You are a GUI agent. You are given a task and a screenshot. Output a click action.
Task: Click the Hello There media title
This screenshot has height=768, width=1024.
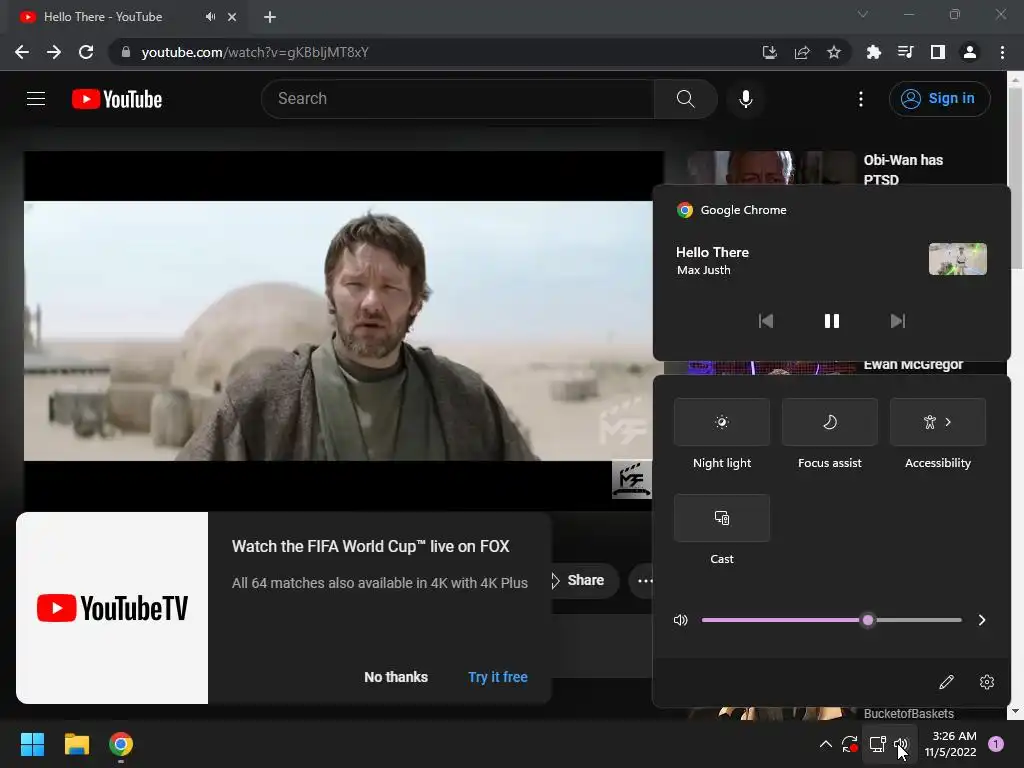click(712, 252)
